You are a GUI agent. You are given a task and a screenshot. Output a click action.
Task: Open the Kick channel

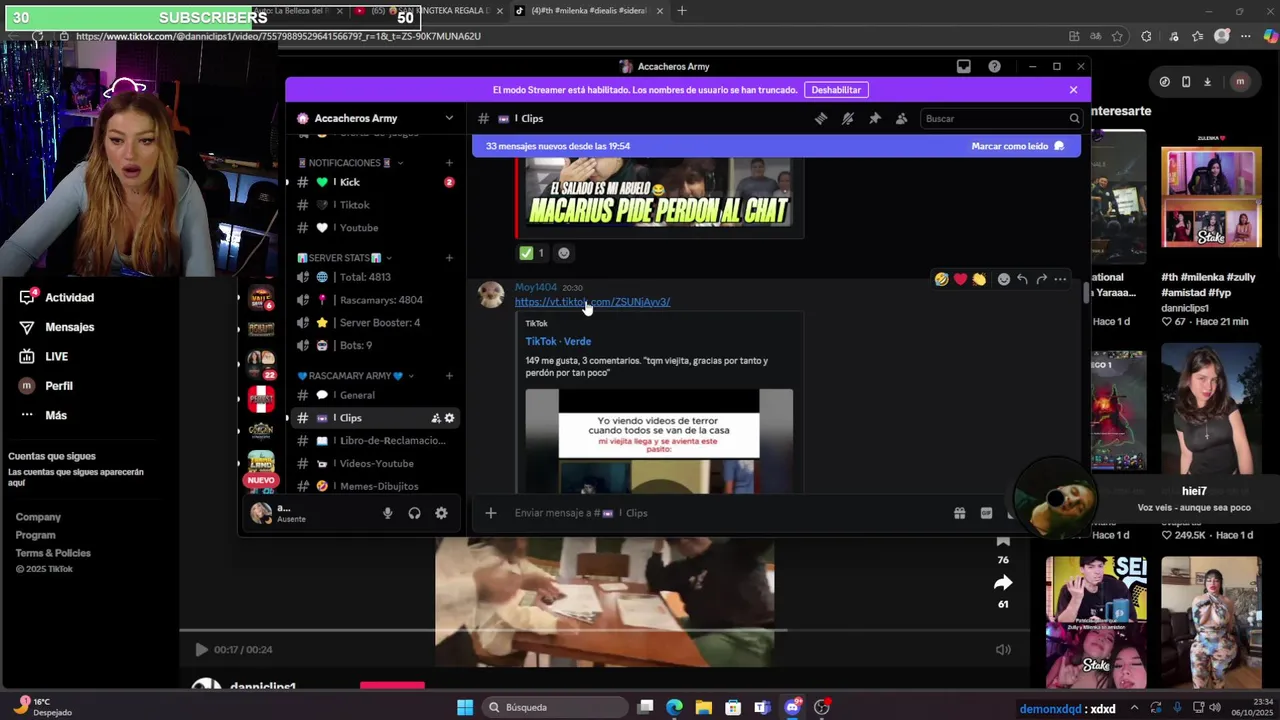375,182
